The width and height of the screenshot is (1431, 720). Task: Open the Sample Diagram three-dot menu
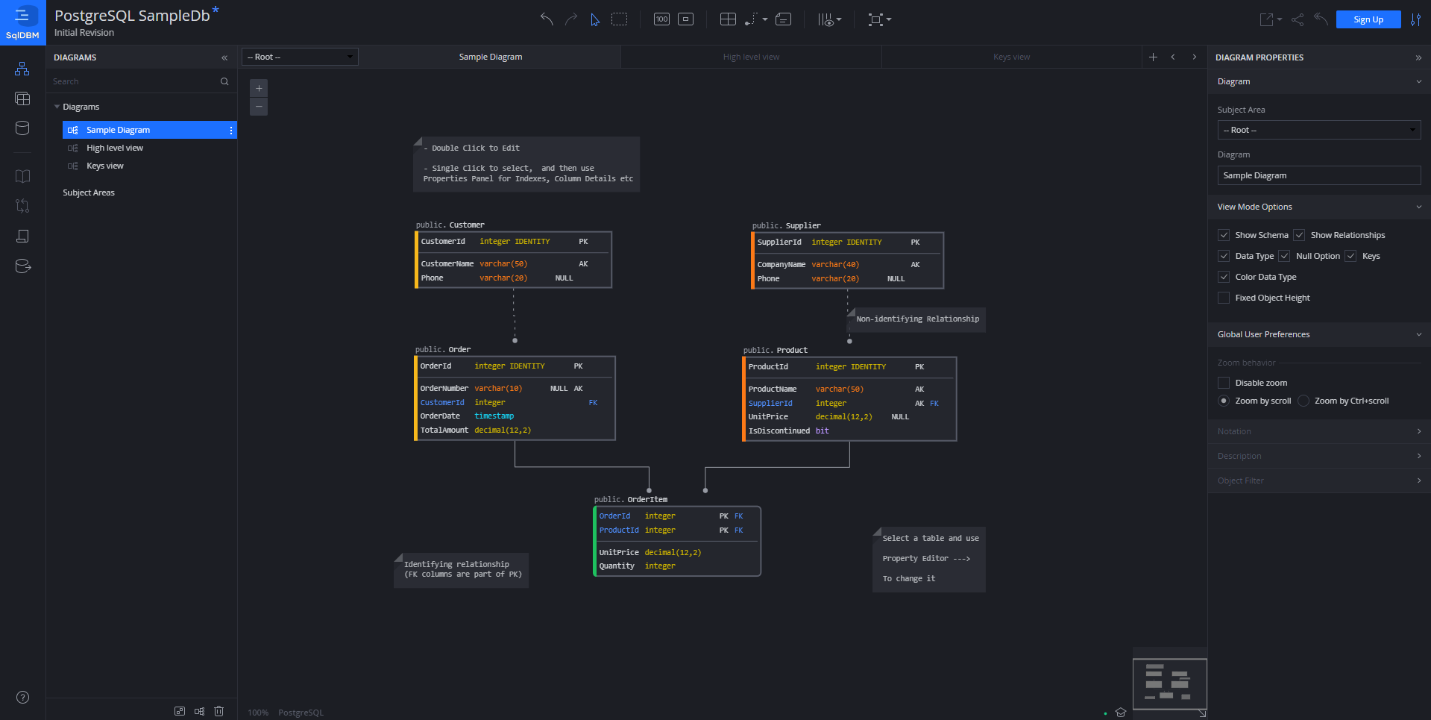[231, 130]
